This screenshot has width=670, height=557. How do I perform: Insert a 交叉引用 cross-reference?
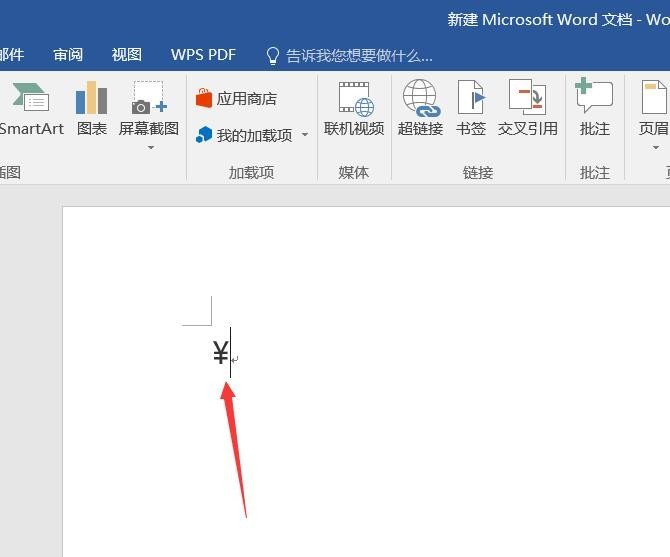[527, 109]
